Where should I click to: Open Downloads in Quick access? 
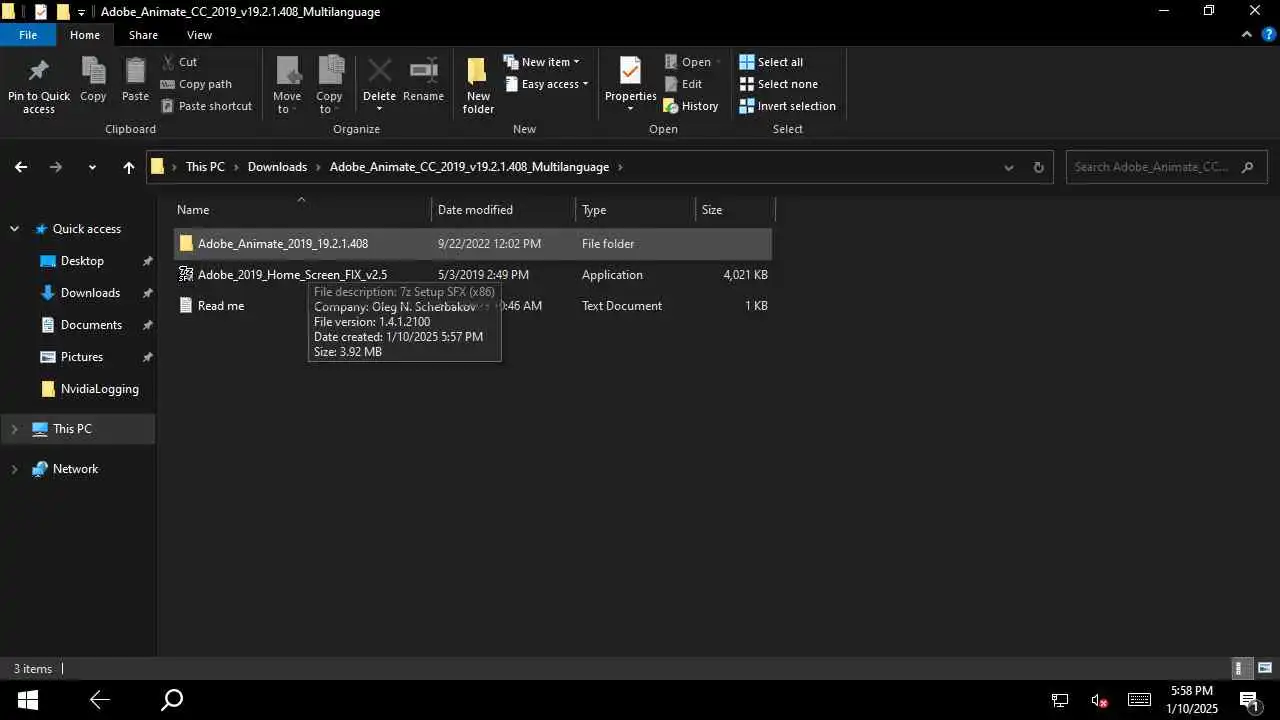[90, 293]
